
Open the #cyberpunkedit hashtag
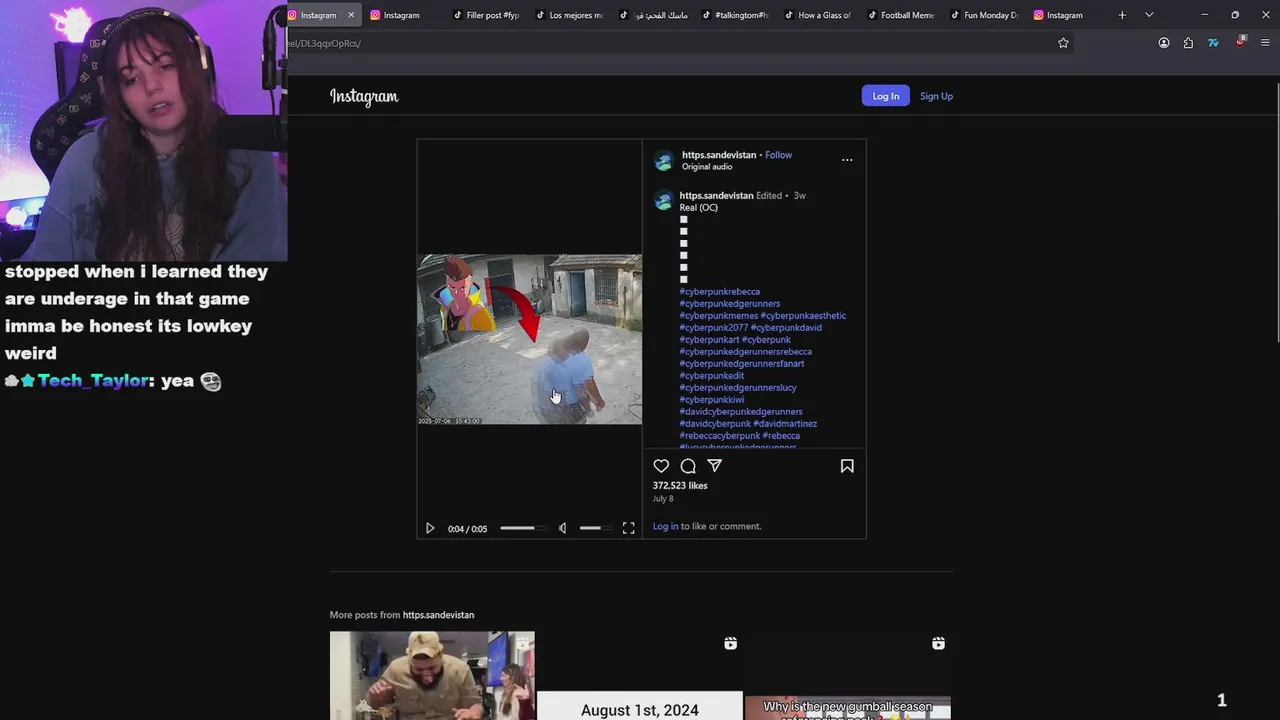(712, 376)
